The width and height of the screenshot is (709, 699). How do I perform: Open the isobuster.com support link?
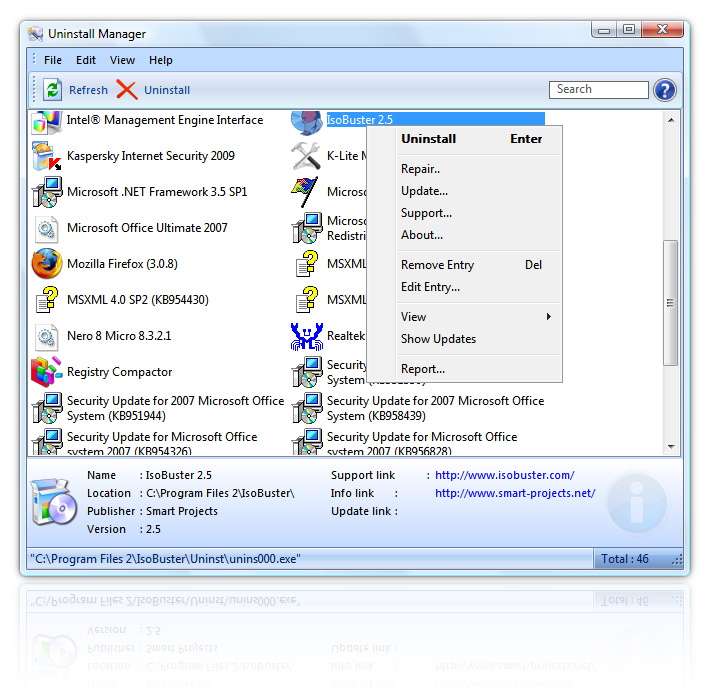[504, 476]
